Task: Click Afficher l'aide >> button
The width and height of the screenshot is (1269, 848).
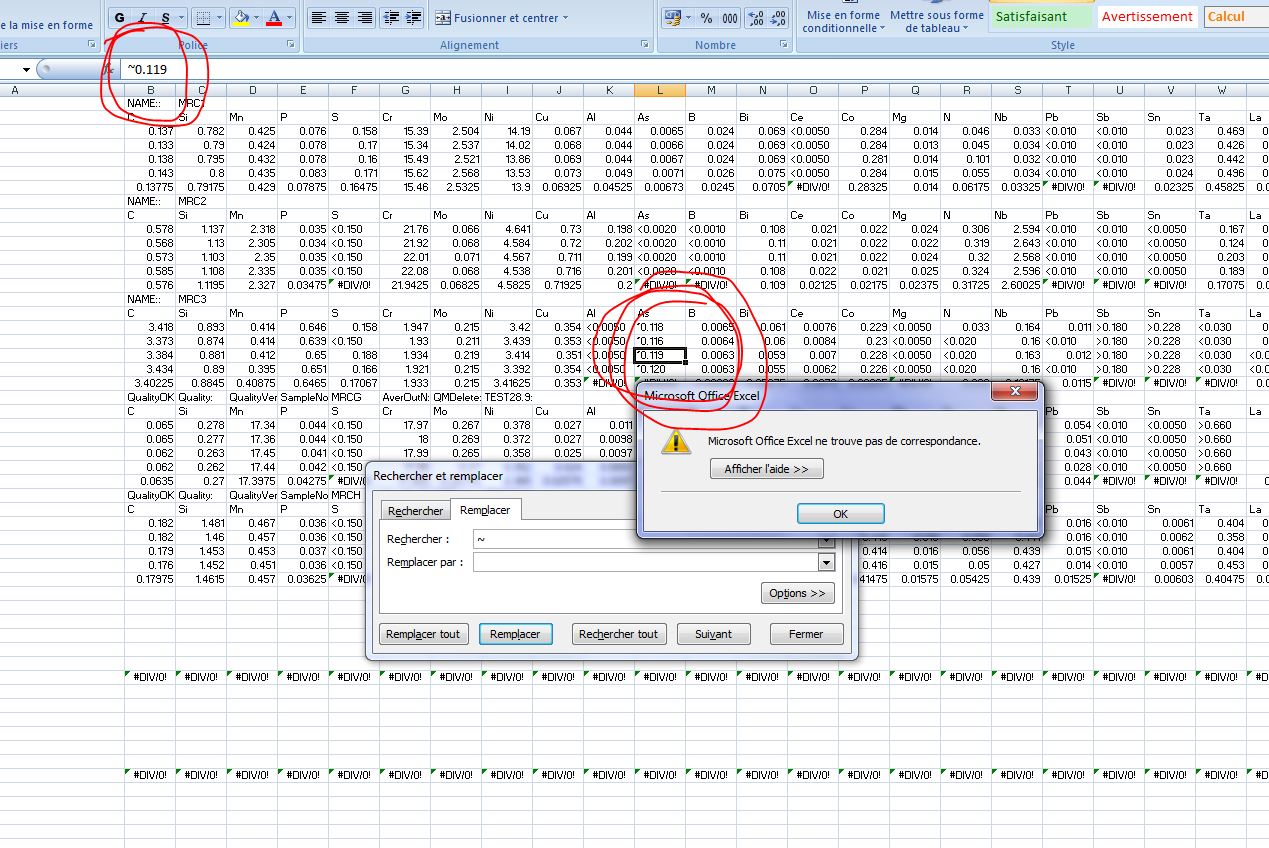Action: [x=766, y=469]
